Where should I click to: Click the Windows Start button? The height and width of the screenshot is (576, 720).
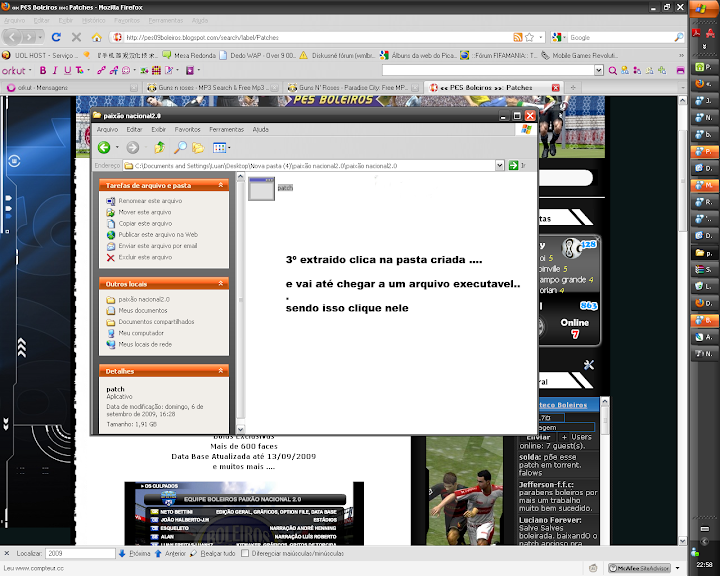pyautogui.click(x=703, y=9)
